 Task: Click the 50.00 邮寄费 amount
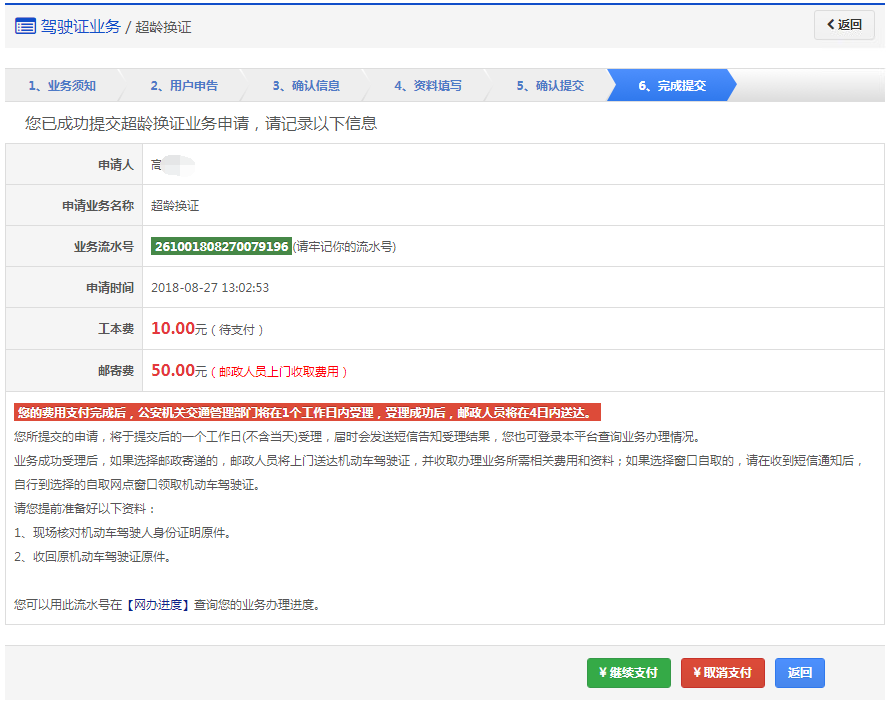172,370
